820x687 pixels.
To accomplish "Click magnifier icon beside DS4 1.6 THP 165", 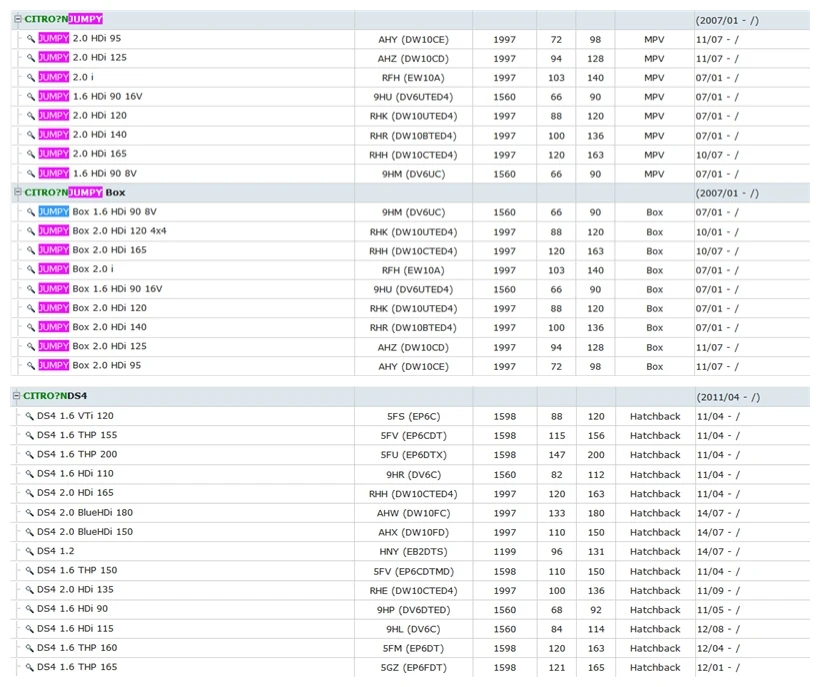I will point(29,667).
